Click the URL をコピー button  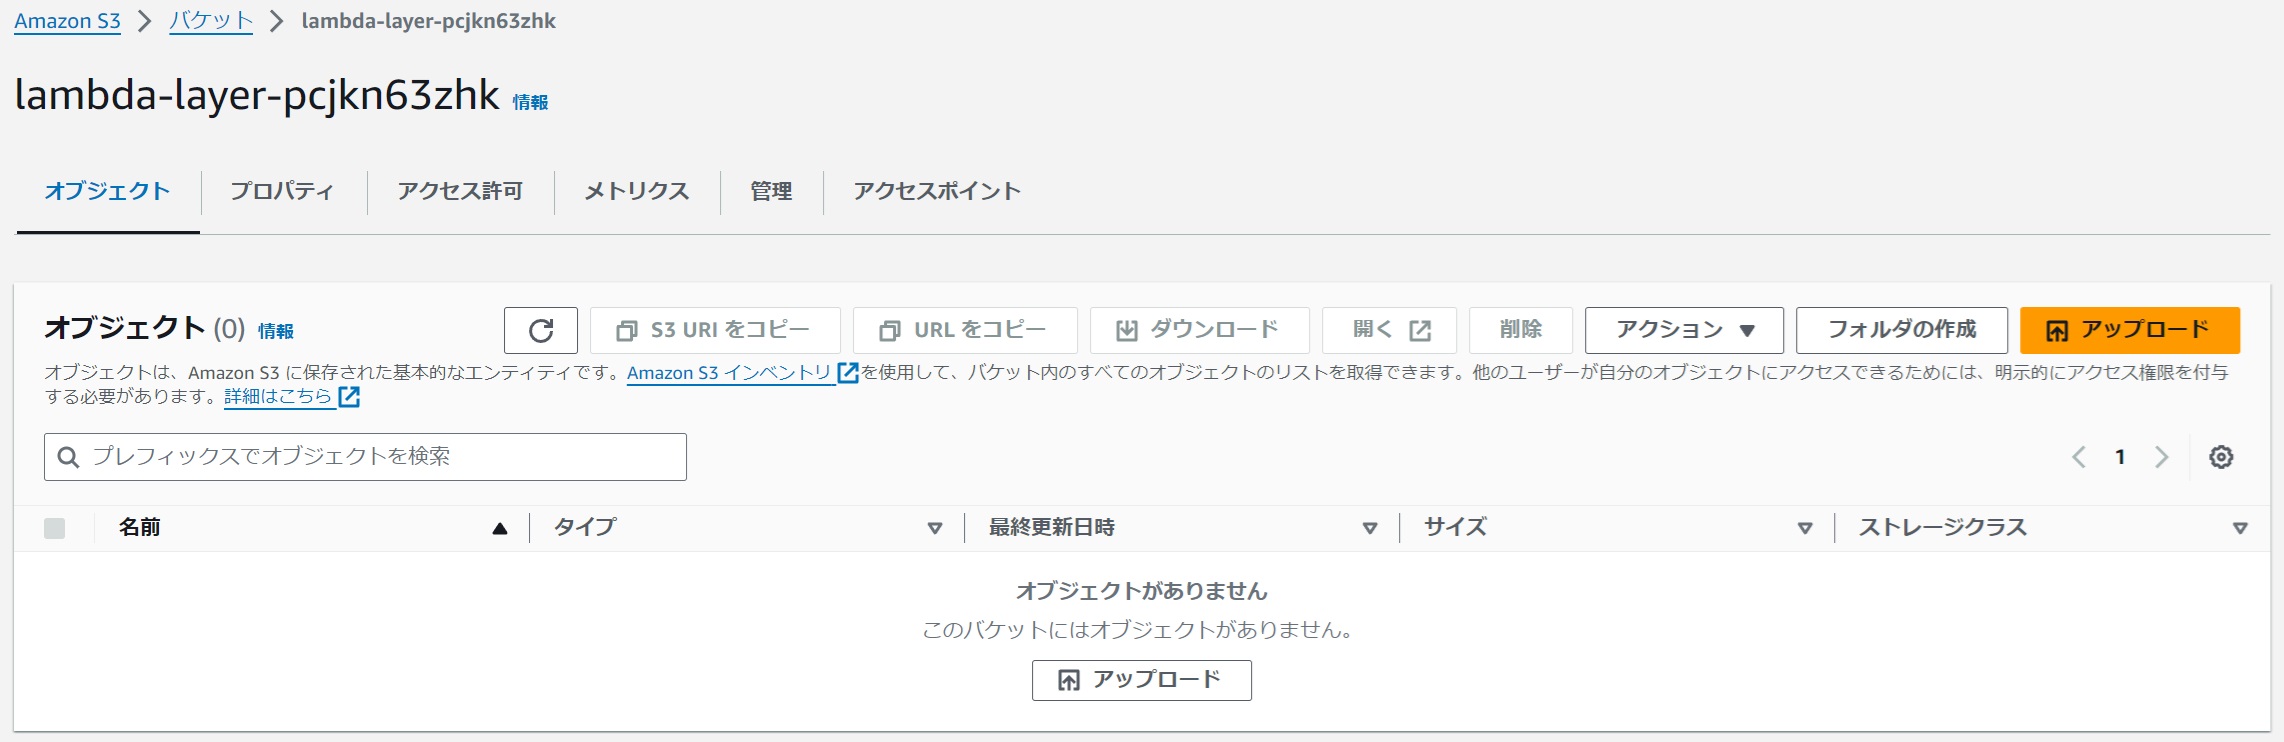coord(965,330)
